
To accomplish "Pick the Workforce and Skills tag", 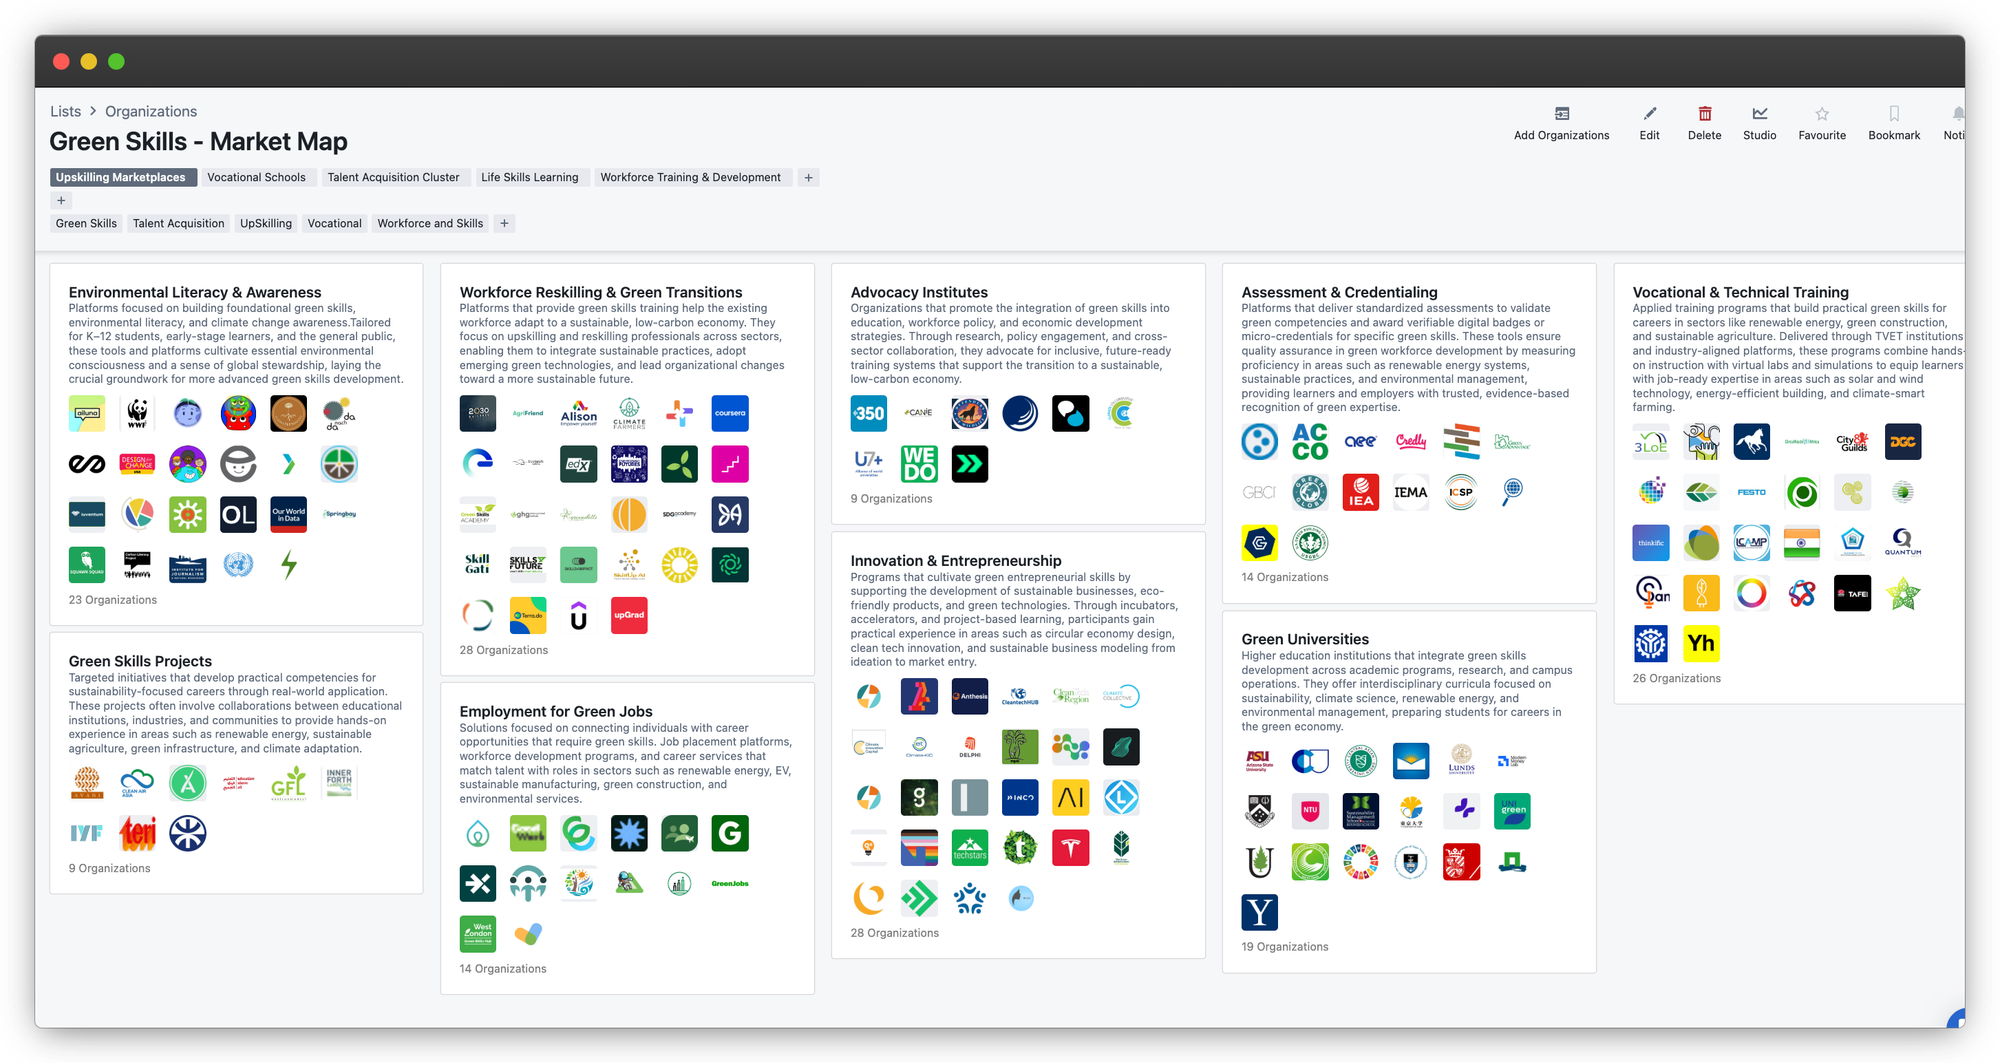I will point(430,223).
